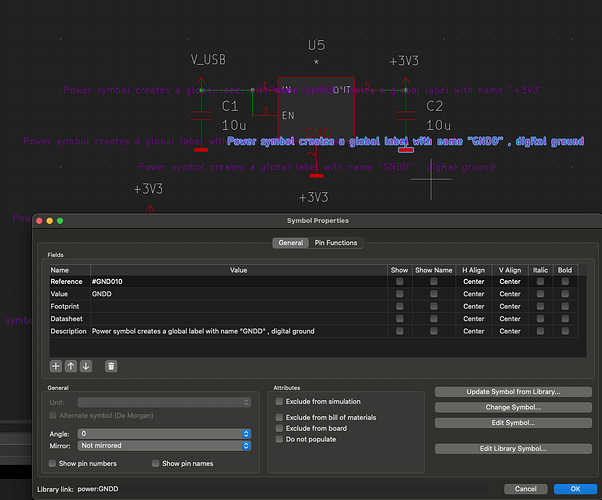Viewport: 602px width, 500px height.
Task: Click the Name column header
Action: [70, 270]
